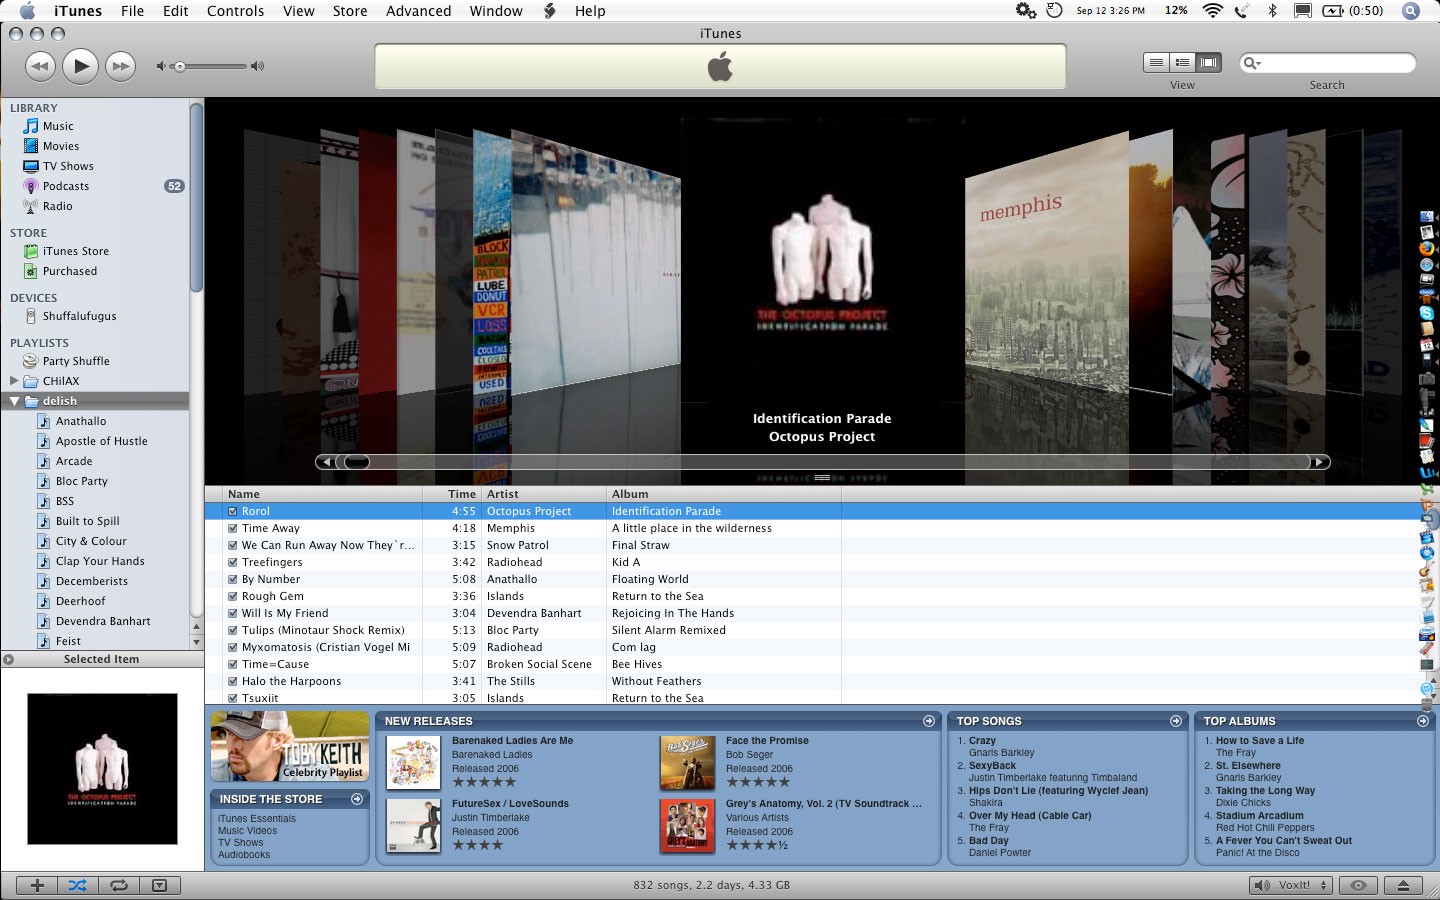Toggle shuffle playback icon
Image resolution: width=1440 pixels, height=900 pixels.
coord(78,885)
